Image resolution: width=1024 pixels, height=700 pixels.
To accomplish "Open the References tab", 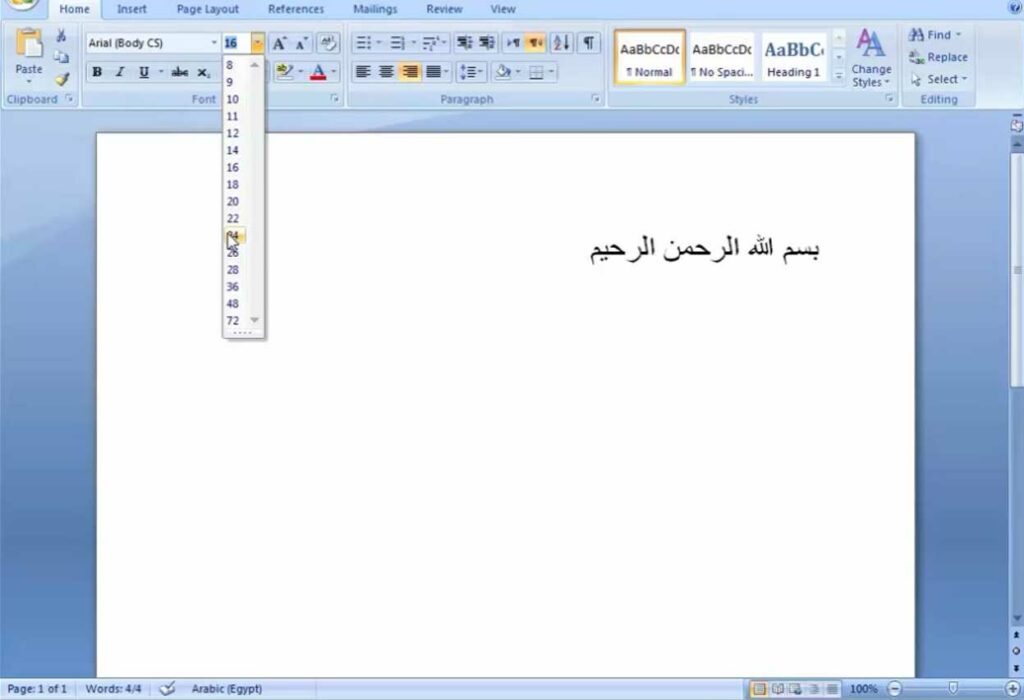I will [x=296, y=9].
